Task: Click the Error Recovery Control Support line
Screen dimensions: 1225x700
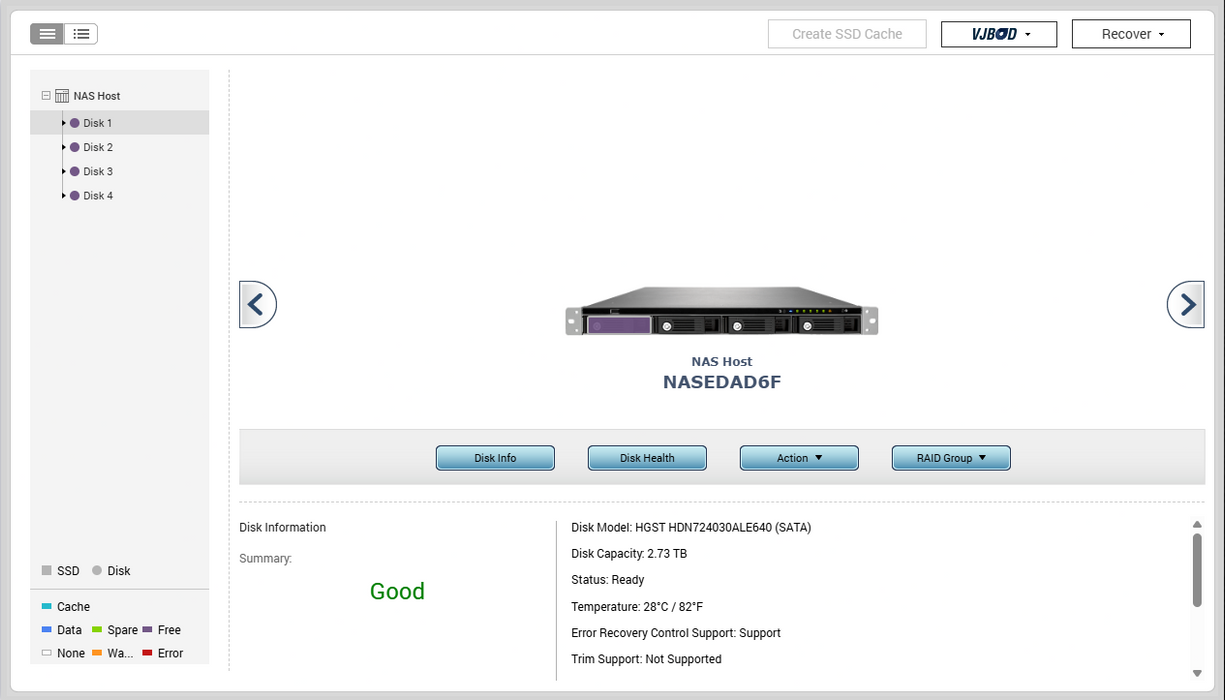Action: pyautogui.click(x=676, y=633)
